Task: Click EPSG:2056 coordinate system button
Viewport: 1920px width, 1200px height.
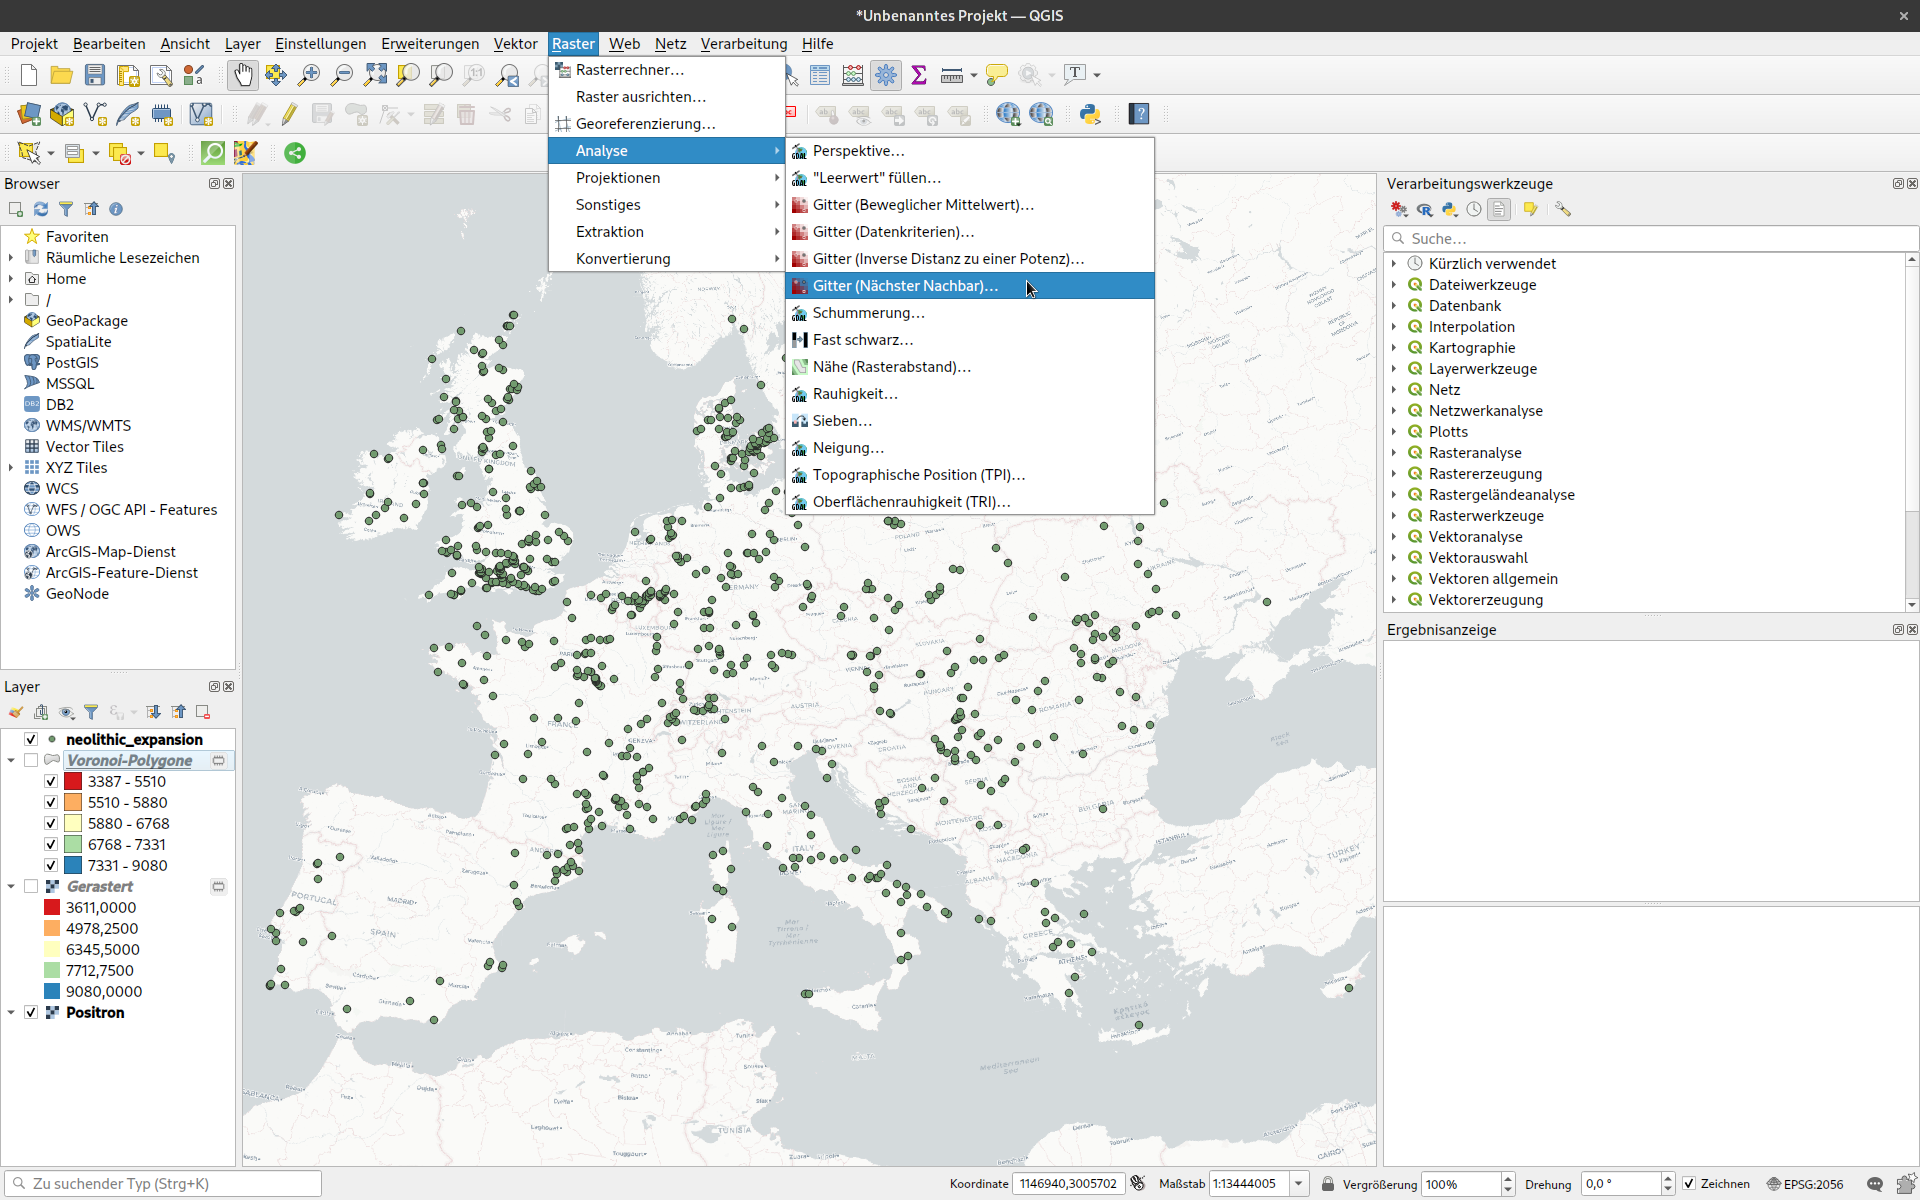Action: click(x=1805, y=1184)
